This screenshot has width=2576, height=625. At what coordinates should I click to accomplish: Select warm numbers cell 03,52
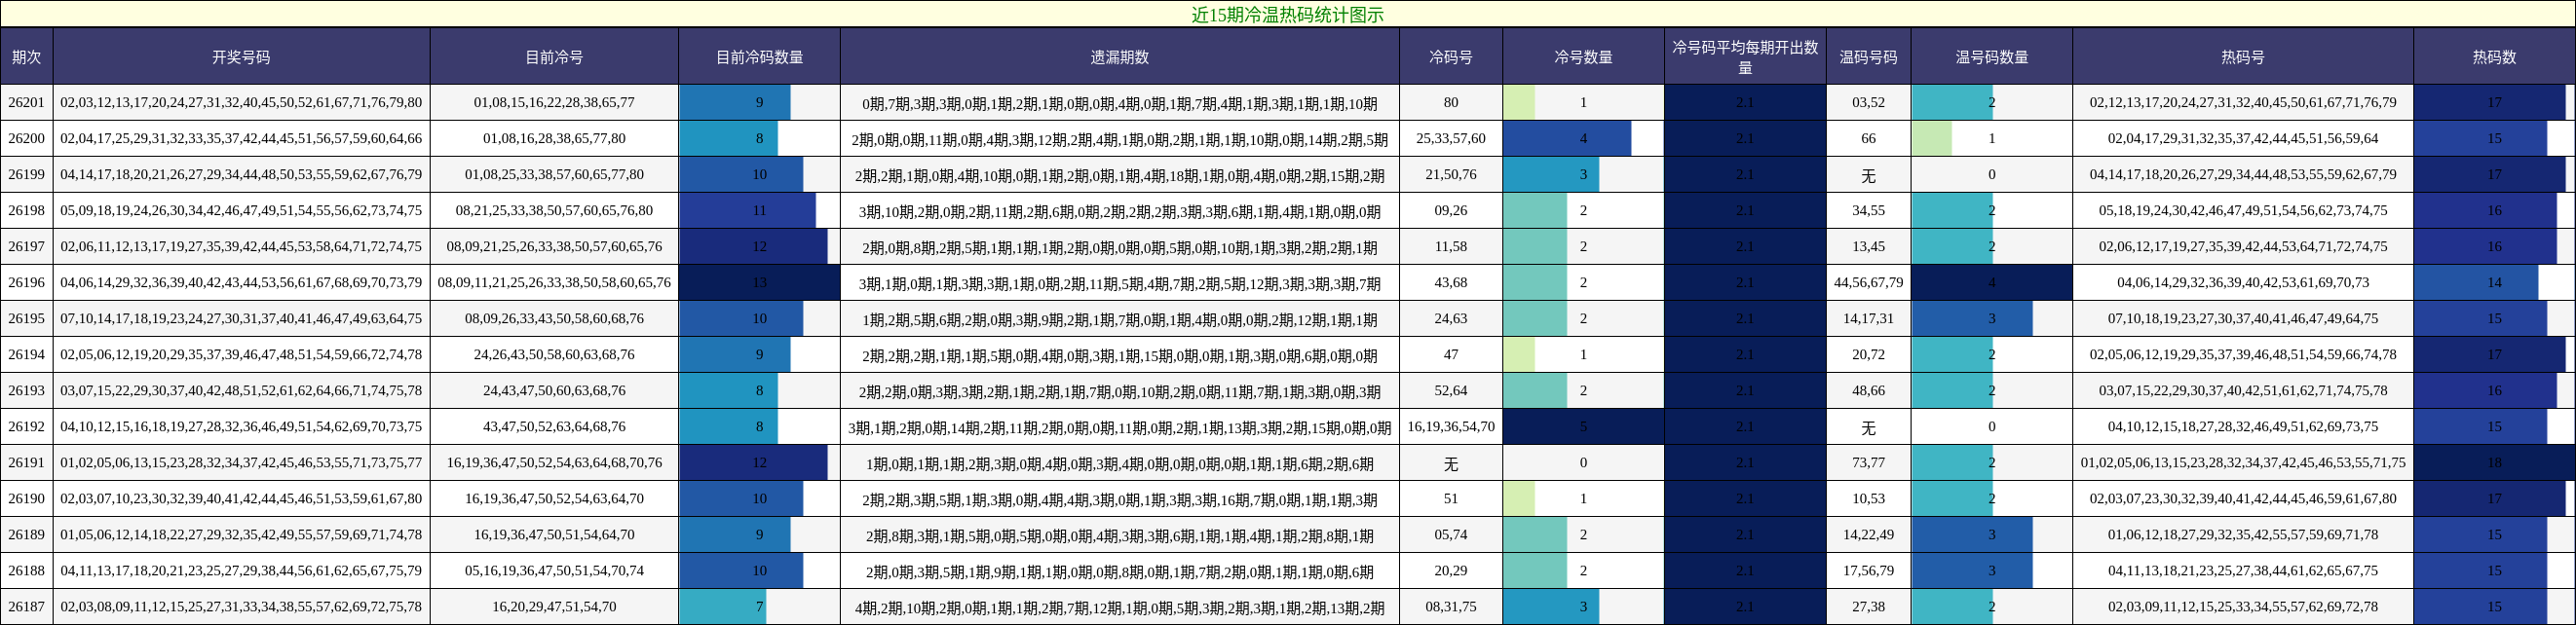1868,102
